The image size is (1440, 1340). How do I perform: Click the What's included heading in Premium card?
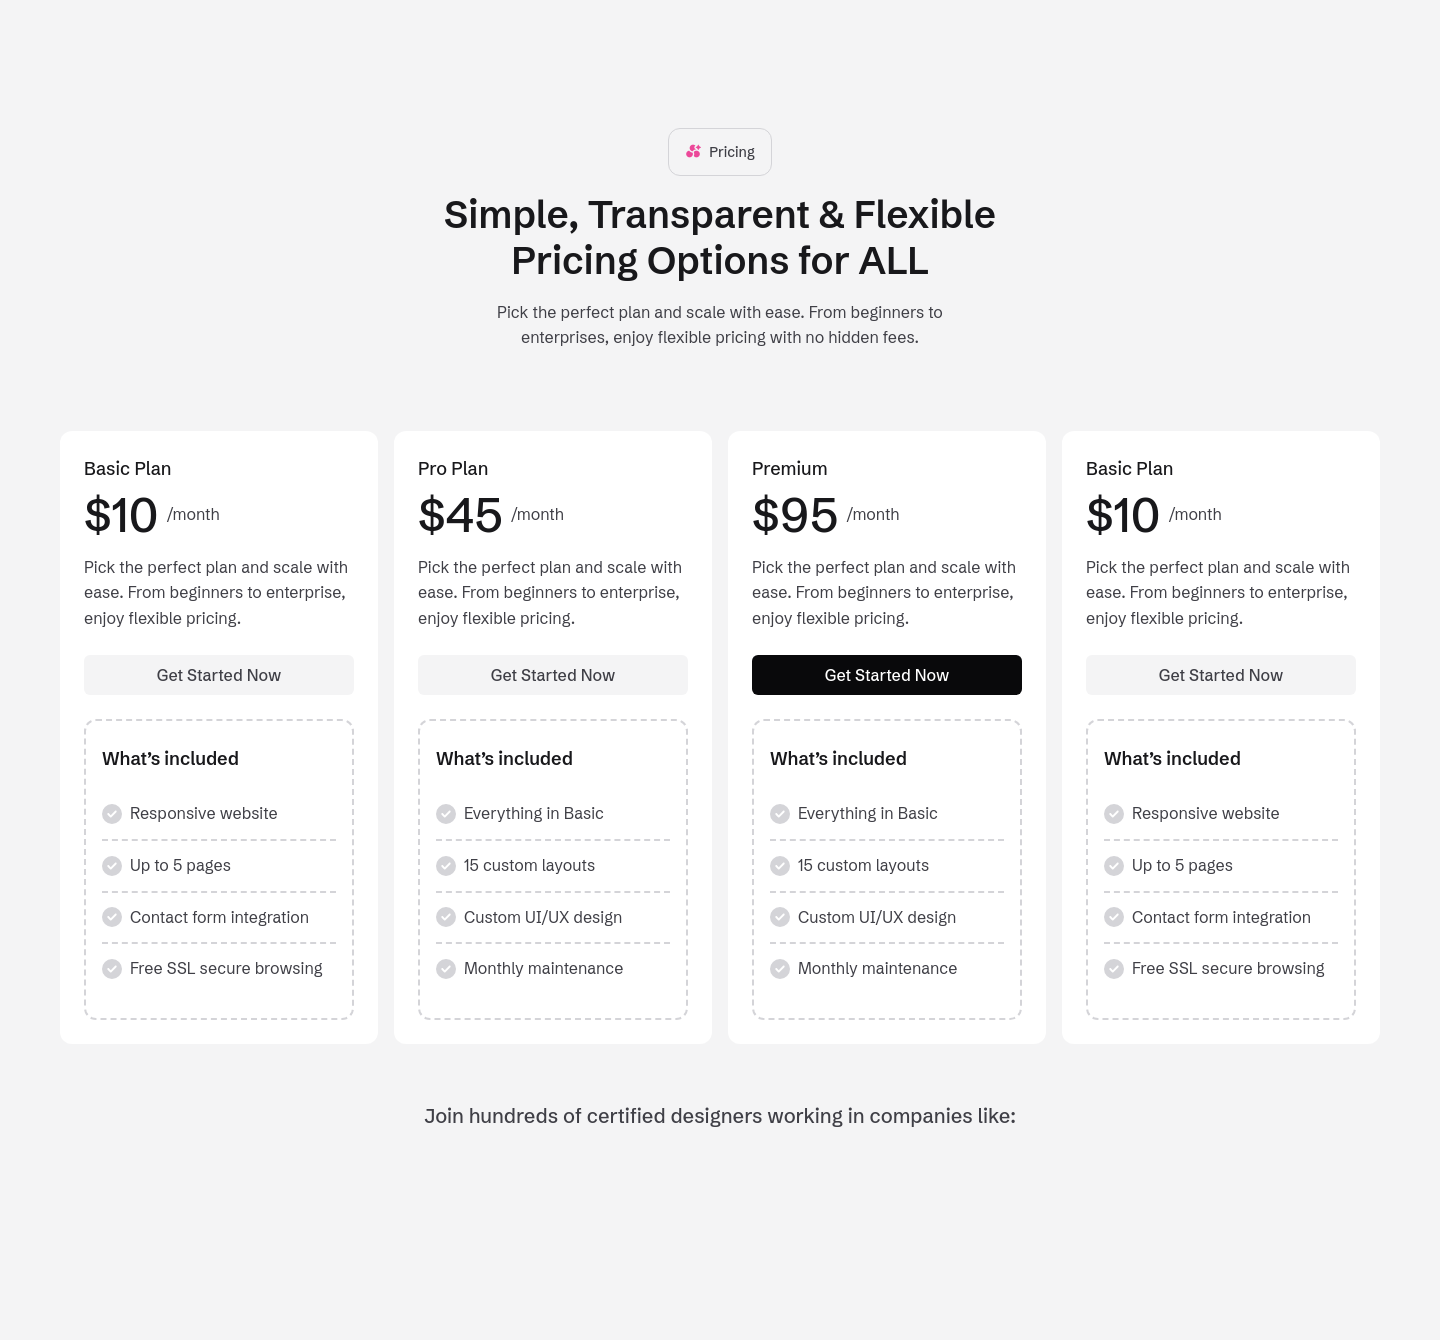pos(838,759)
